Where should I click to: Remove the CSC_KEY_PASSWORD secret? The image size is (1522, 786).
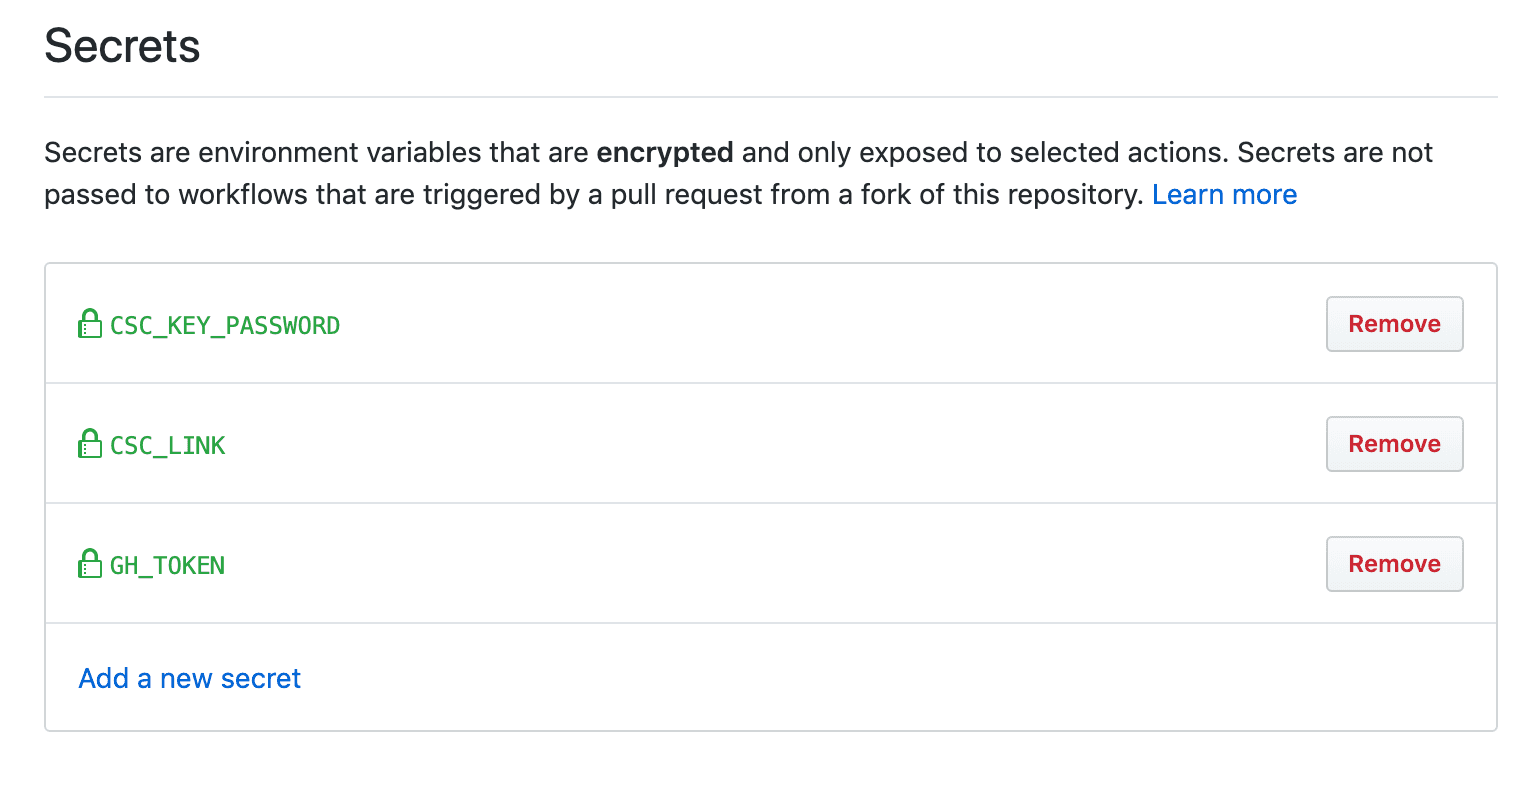[x=1394, y=324]
